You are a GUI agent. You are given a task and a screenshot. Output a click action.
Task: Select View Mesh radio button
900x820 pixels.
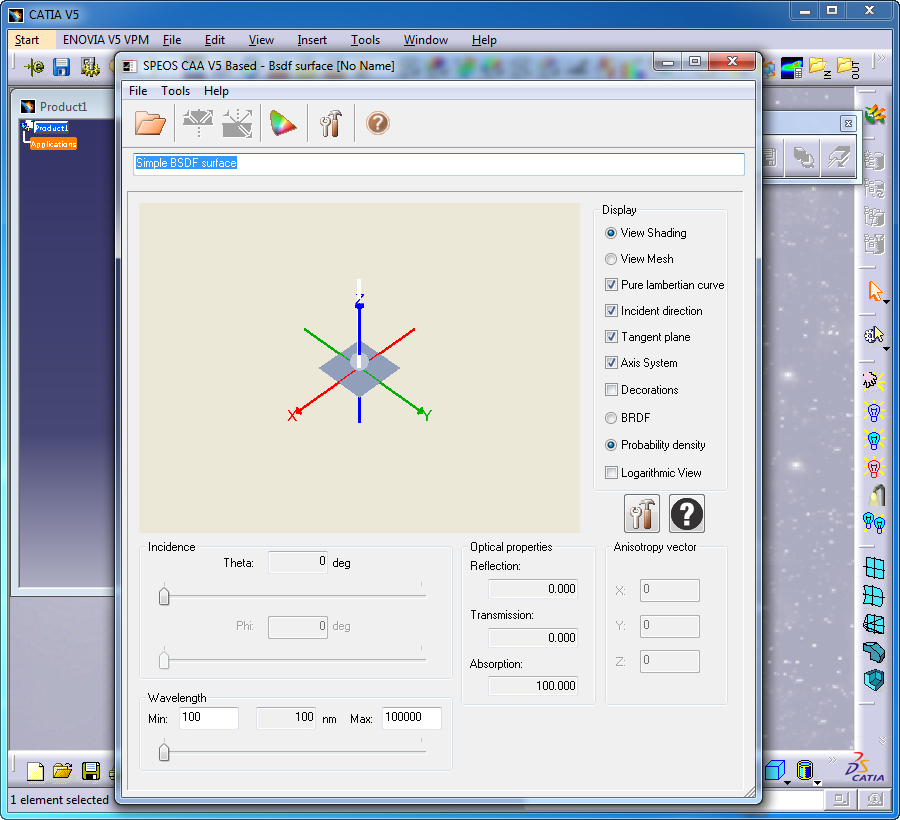pos(611,259)
